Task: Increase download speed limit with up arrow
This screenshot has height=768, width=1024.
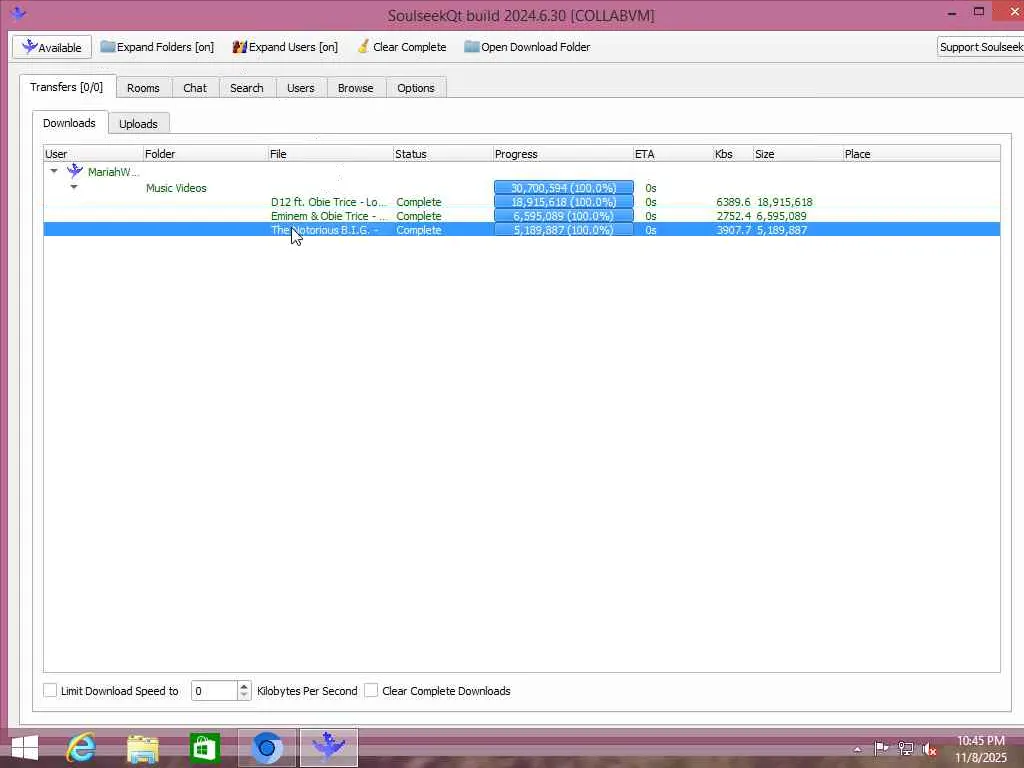Action: (244, 686)
